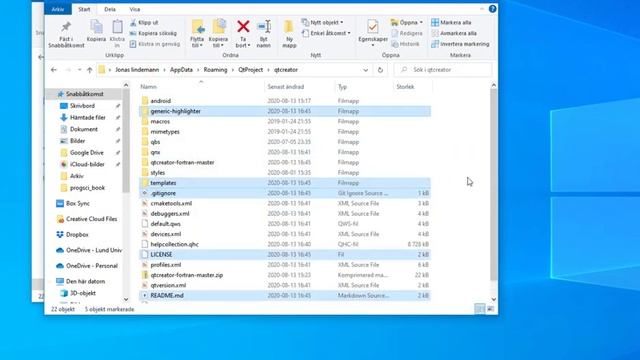Click Invertera markering

(460, 44)
